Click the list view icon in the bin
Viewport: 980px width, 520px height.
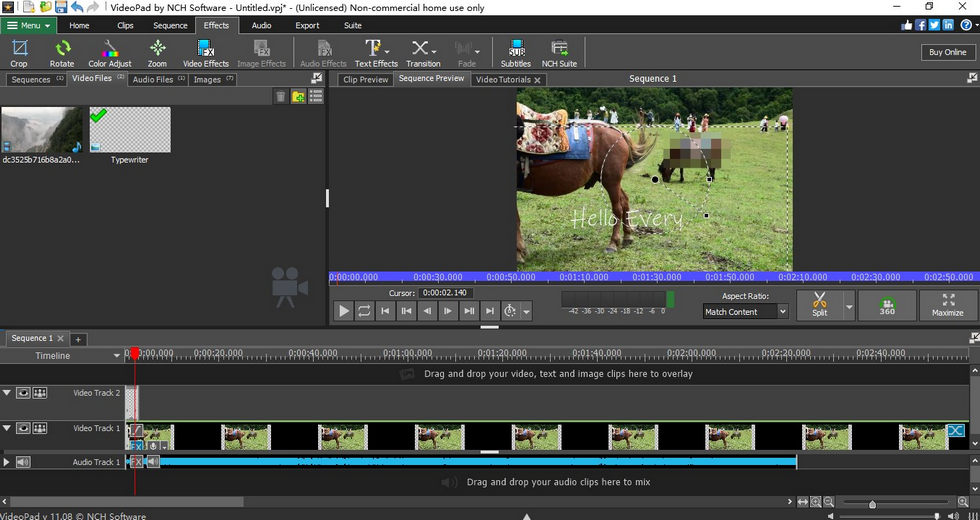(x=316, y=96)
